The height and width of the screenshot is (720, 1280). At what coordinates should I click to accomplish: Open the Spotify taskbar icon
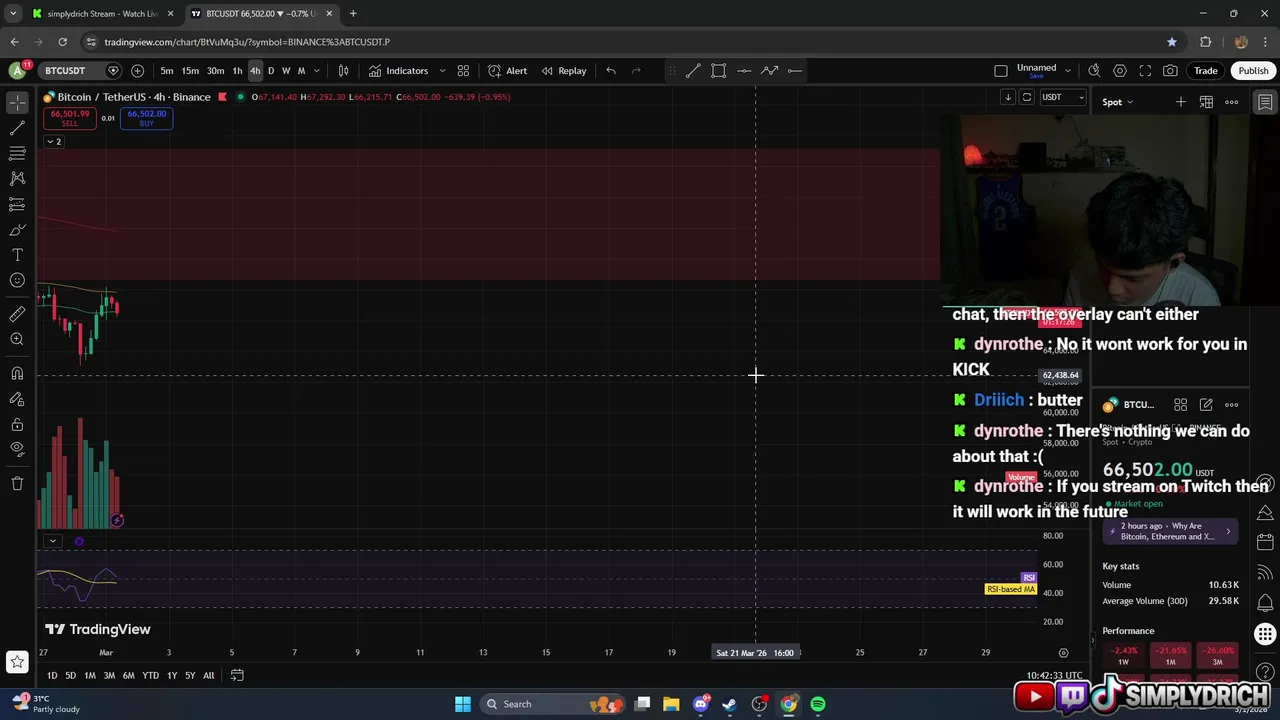coord(818,704)
